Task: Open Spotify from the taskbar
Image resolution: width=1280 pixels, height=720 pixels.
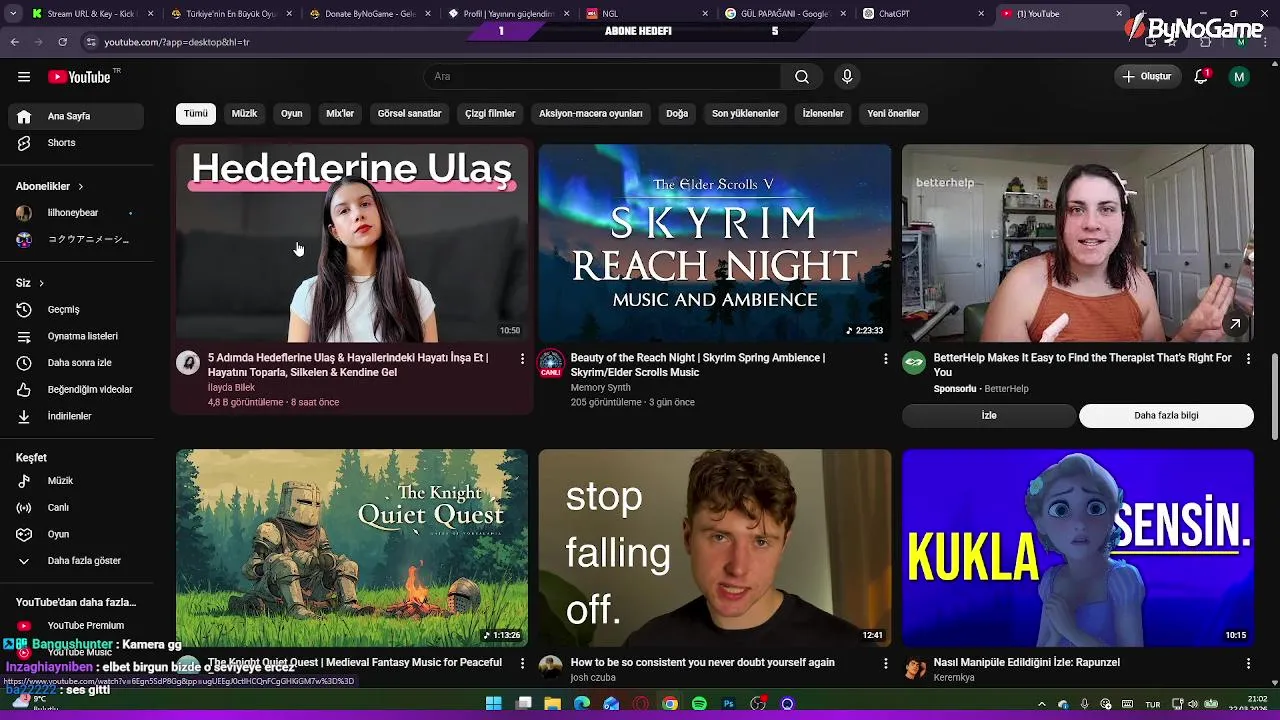Action: 699,704
